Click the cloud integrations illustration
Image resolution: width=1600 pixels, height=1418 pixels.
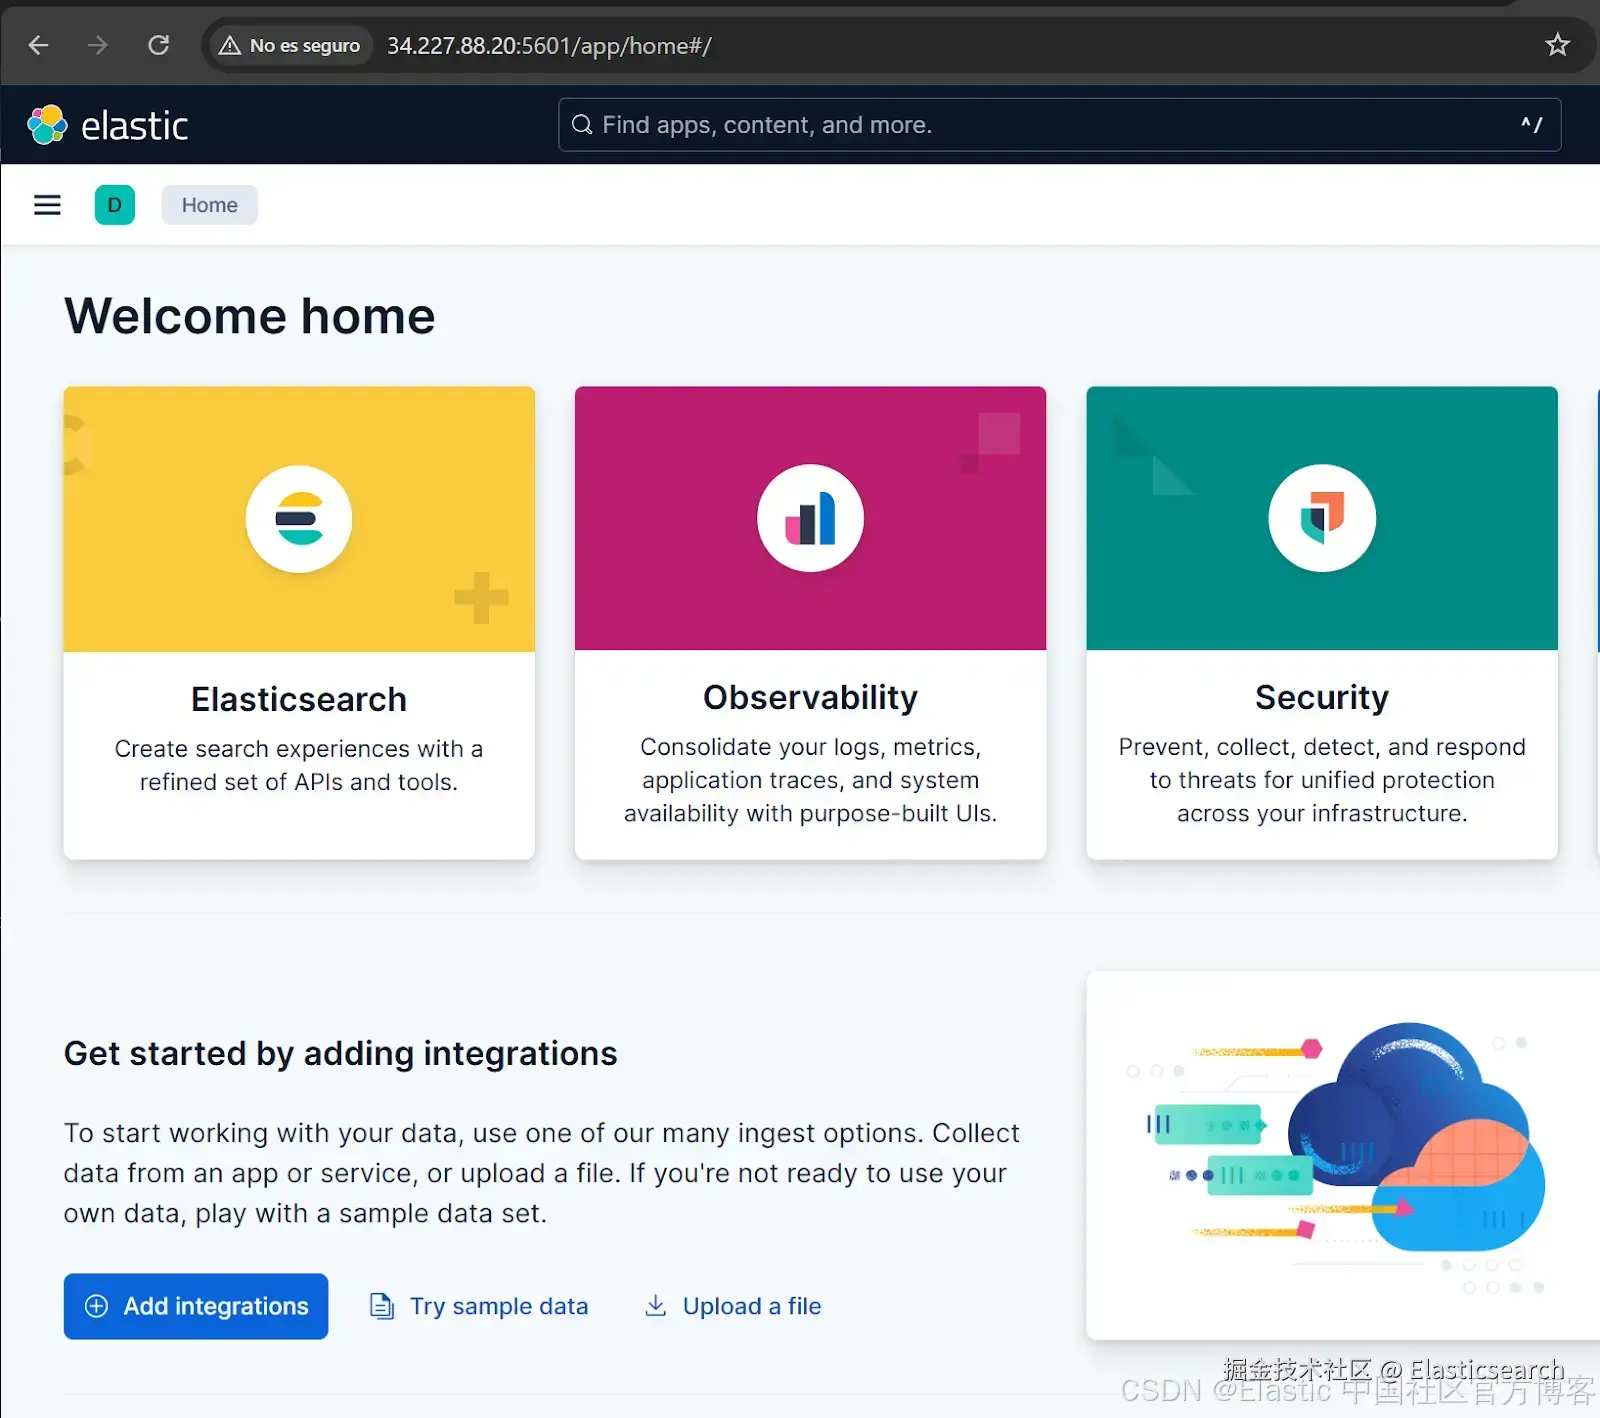click(x=1343, y=1155)
